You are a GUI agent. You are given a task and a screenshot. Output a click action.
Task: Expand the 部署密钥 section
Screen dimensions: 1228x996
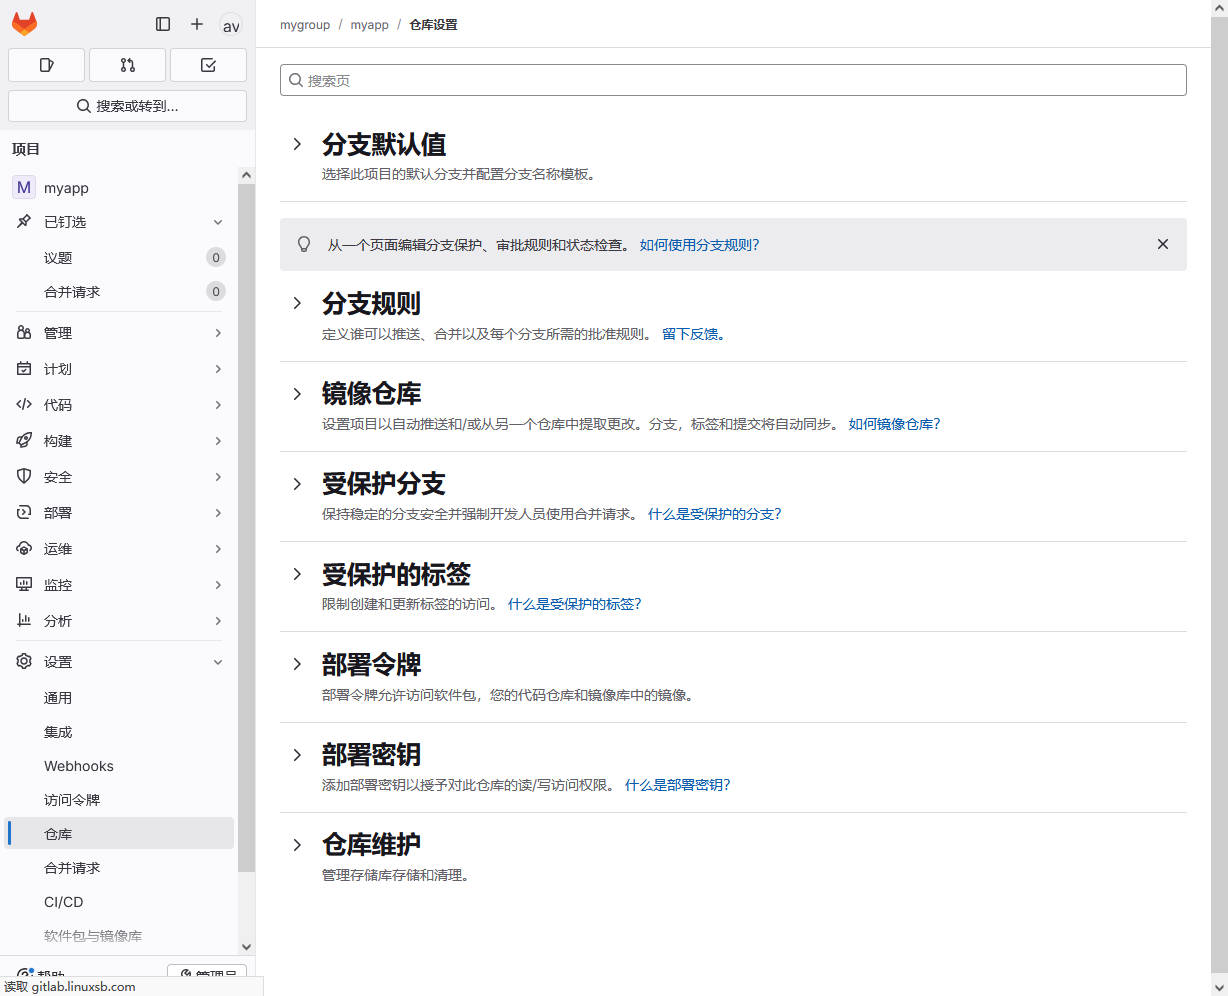[297, 755]
